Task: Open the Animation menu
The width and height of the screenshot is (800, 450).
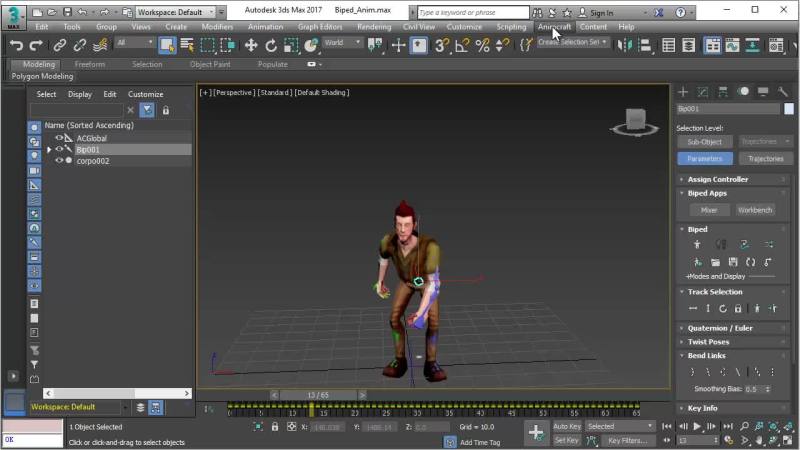Action: tap(265, 27)
